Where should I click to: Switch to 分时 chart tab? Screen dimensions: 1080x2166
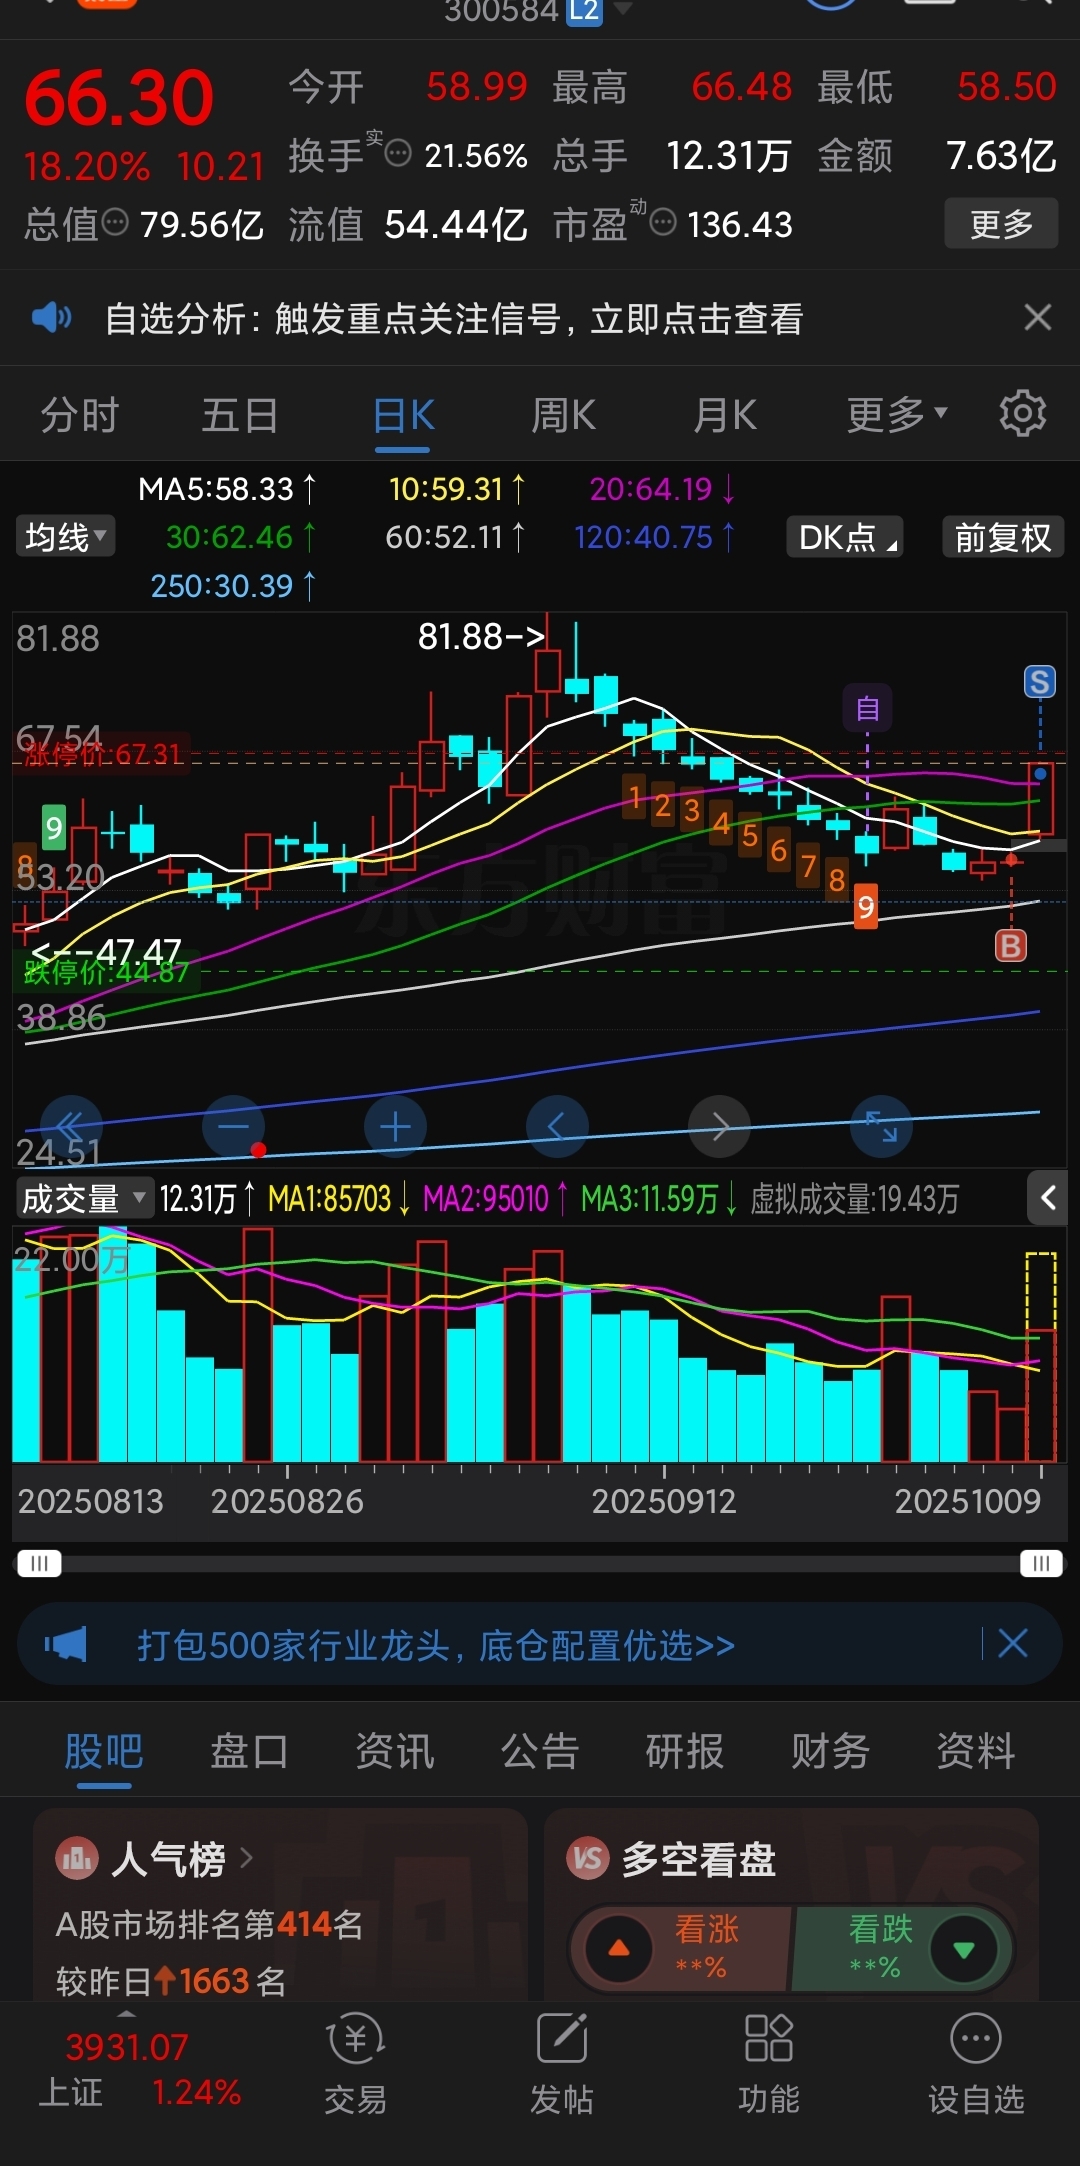coord(80,414)
